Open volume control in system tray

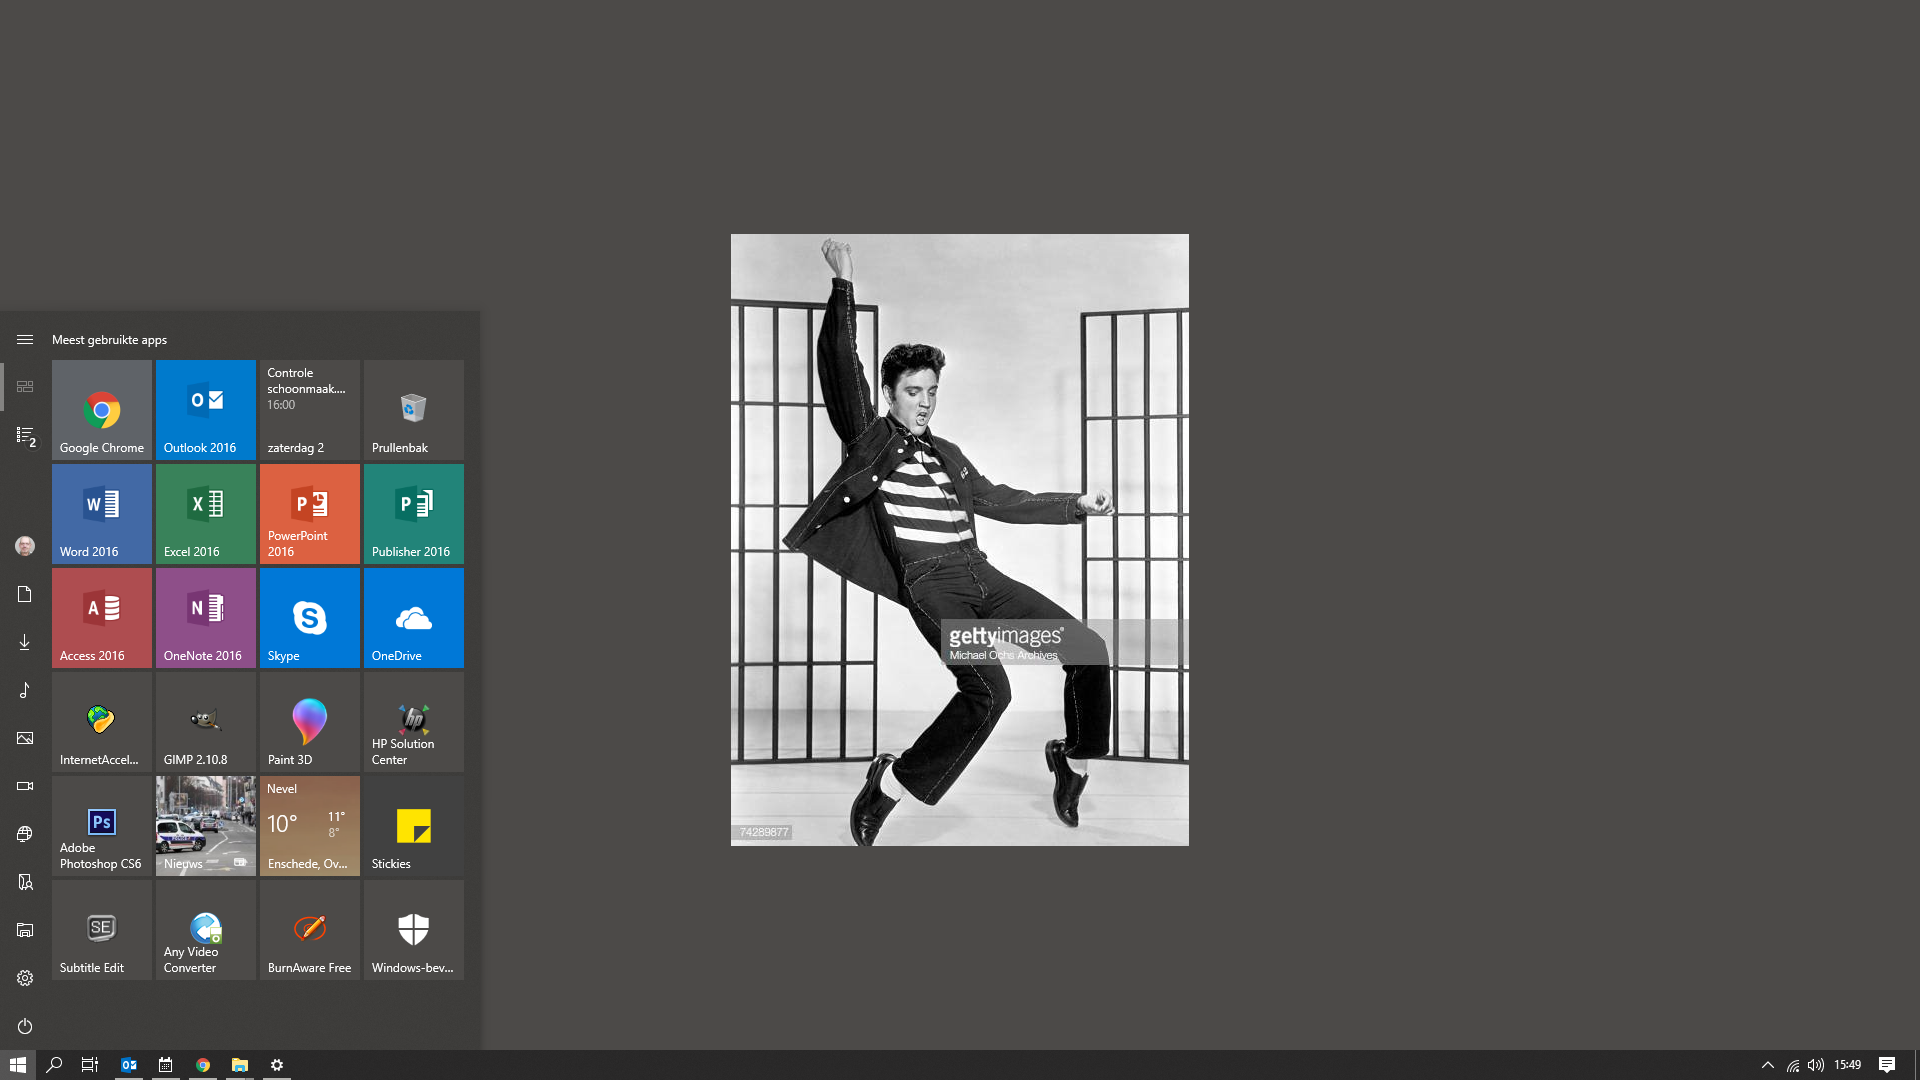click(1816, 1065)
